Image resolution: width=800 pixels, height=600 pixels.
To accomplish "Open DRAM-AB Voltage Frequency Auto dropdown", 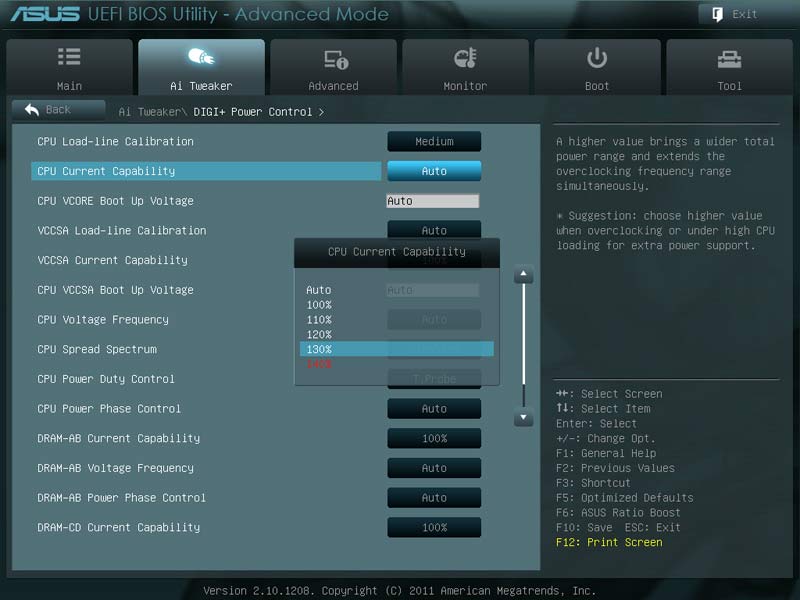I will (434, 468).
